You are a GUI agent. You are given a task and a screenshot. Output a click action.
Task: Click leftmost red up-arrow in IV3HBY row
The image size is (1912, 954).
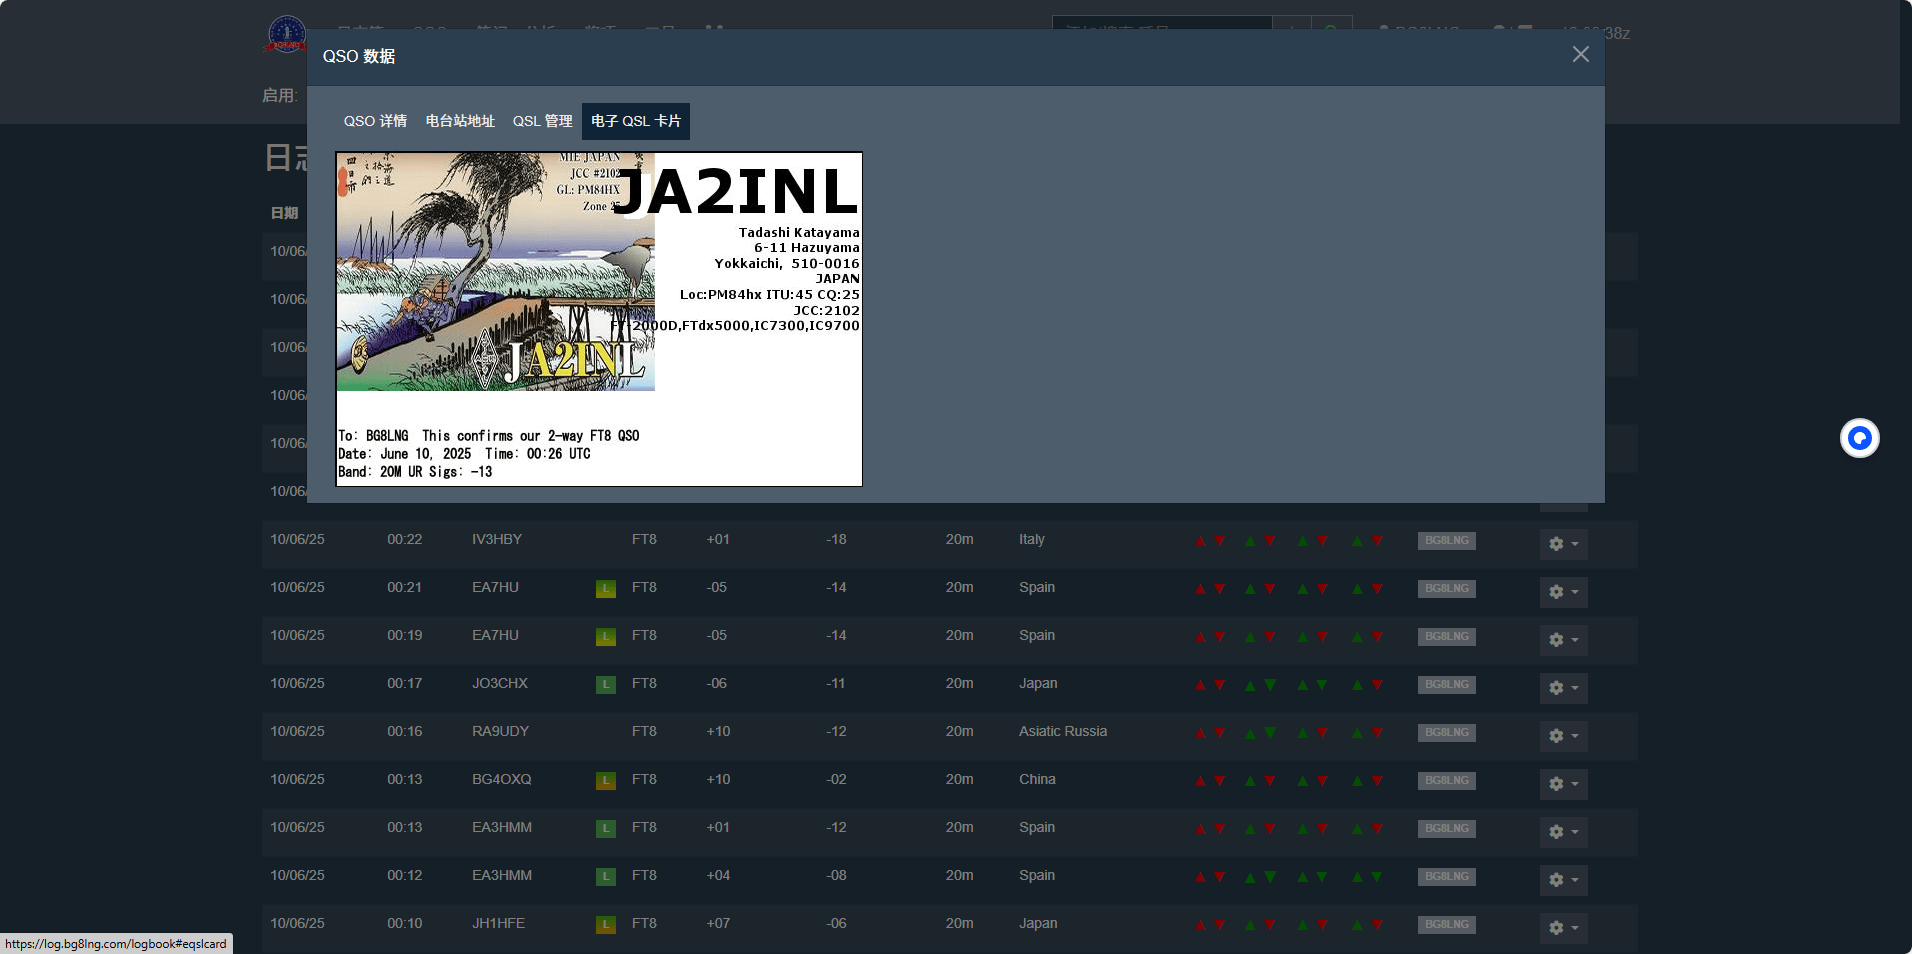[1200, 541]
